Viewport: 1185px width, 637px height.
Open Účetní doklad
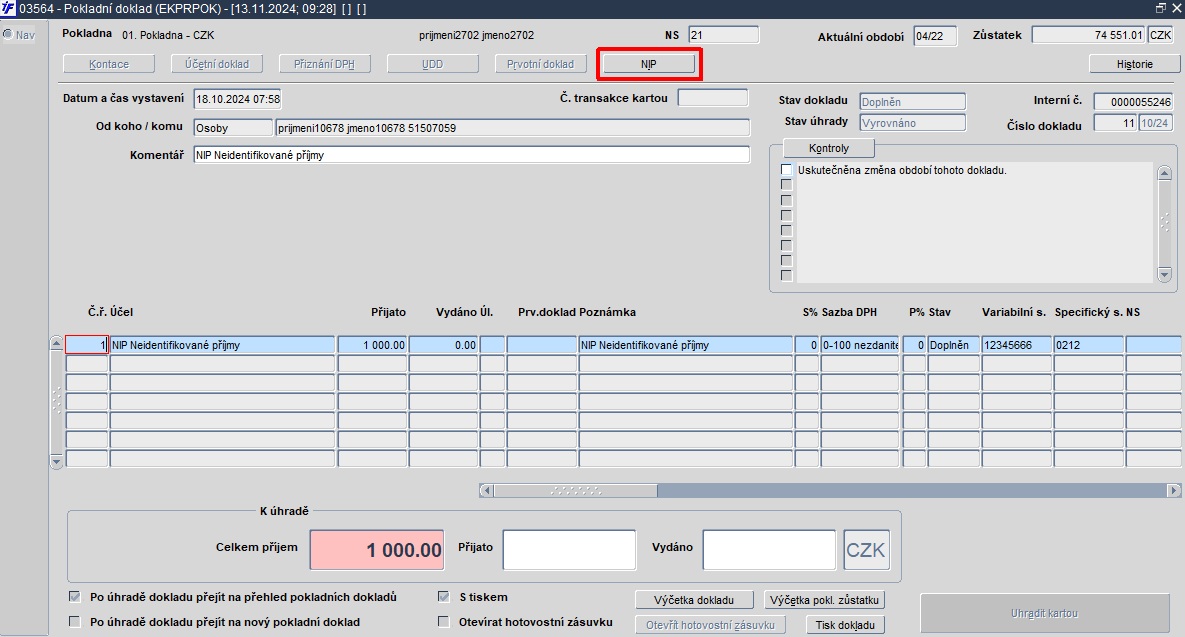pyautogui.click(x=217, y=64)
